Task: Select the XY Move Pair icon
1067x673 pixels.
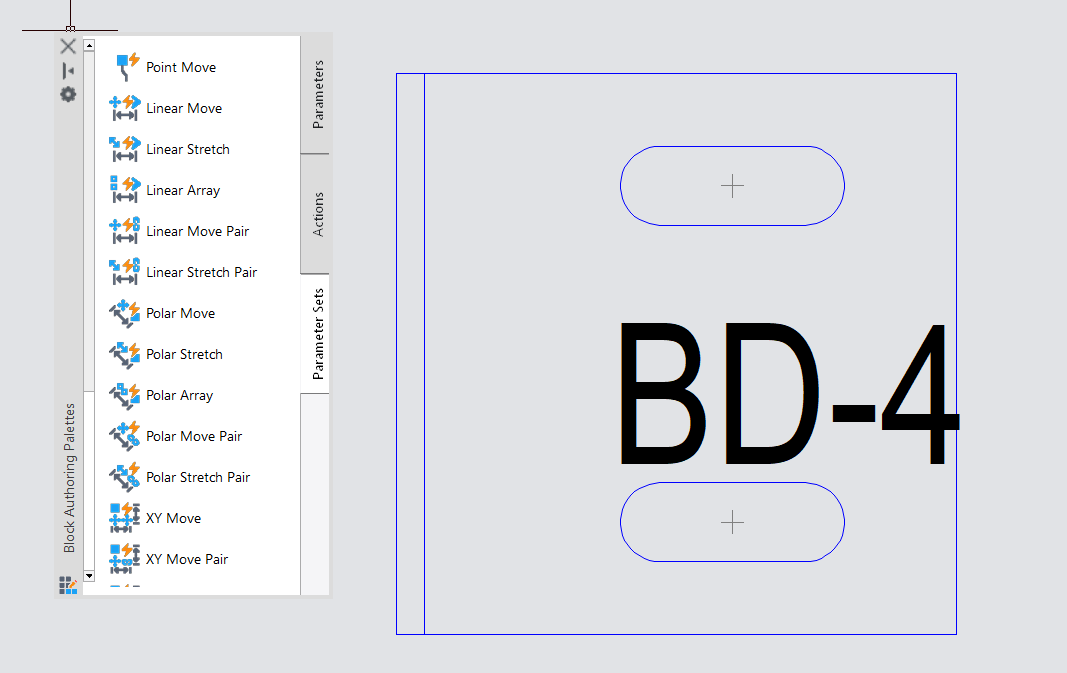Action: 125,559
